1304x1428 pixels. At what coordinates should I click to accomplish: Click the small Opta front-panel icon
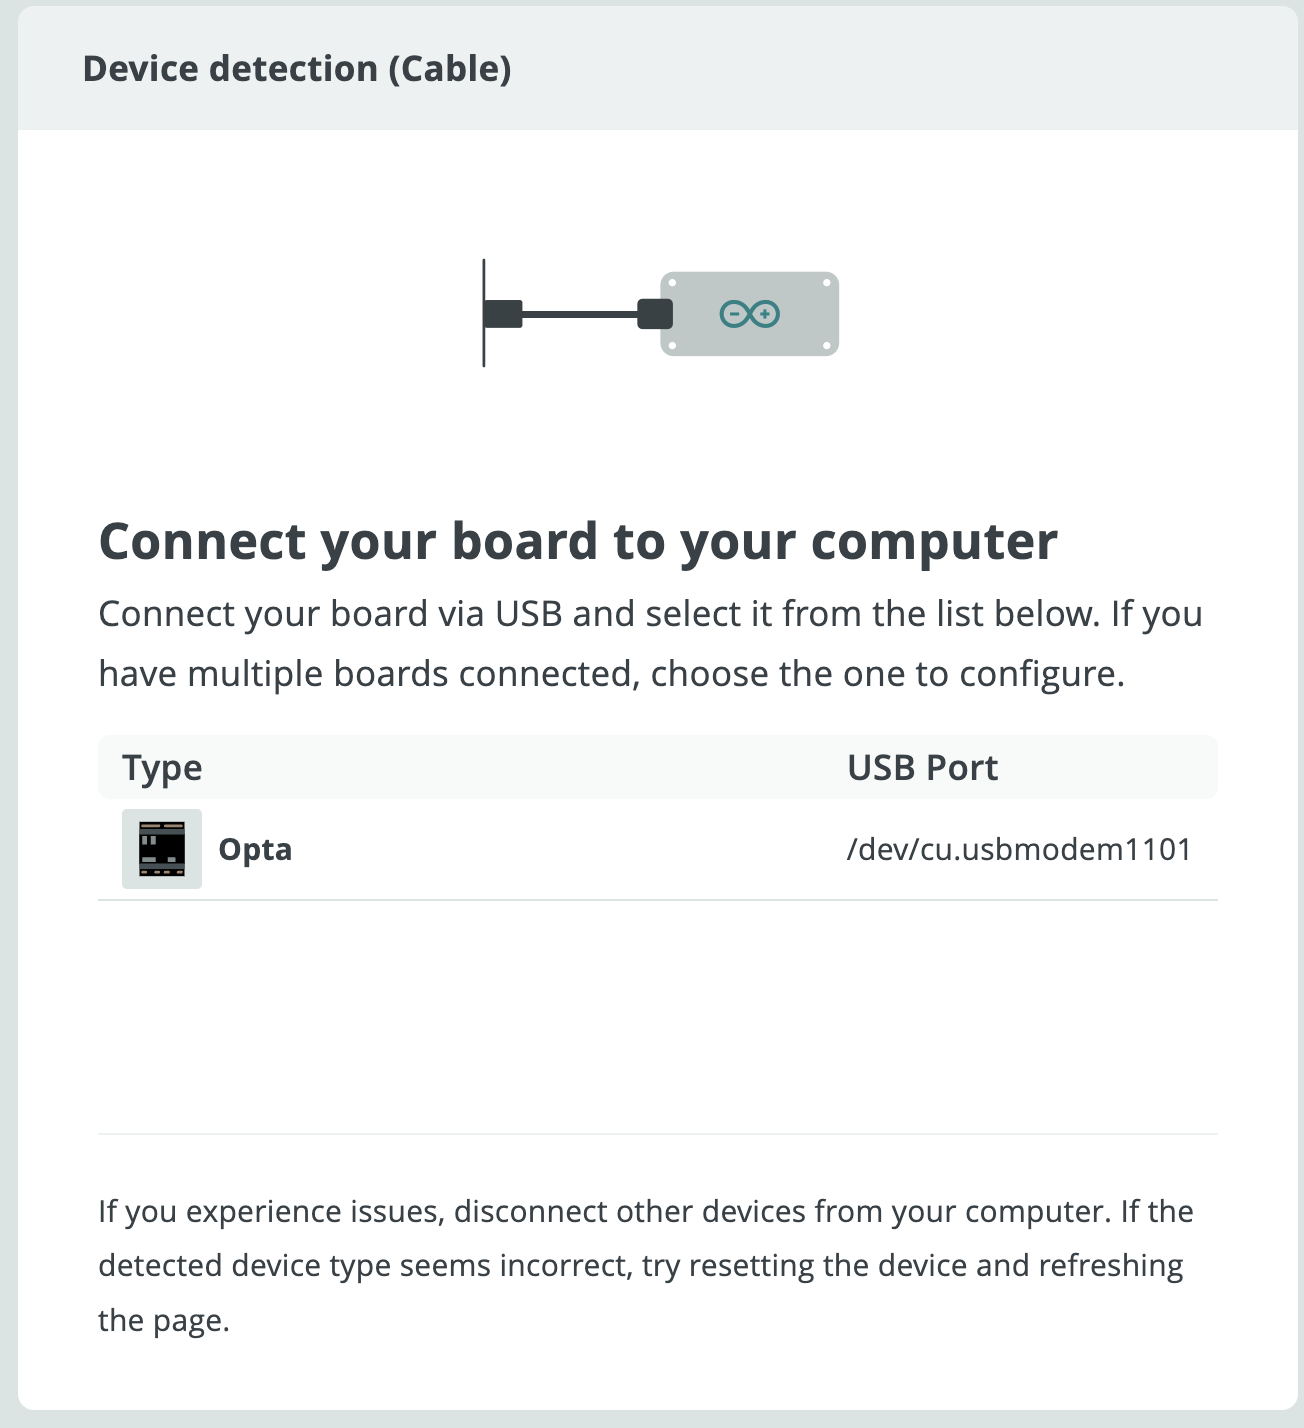[161, 849]
